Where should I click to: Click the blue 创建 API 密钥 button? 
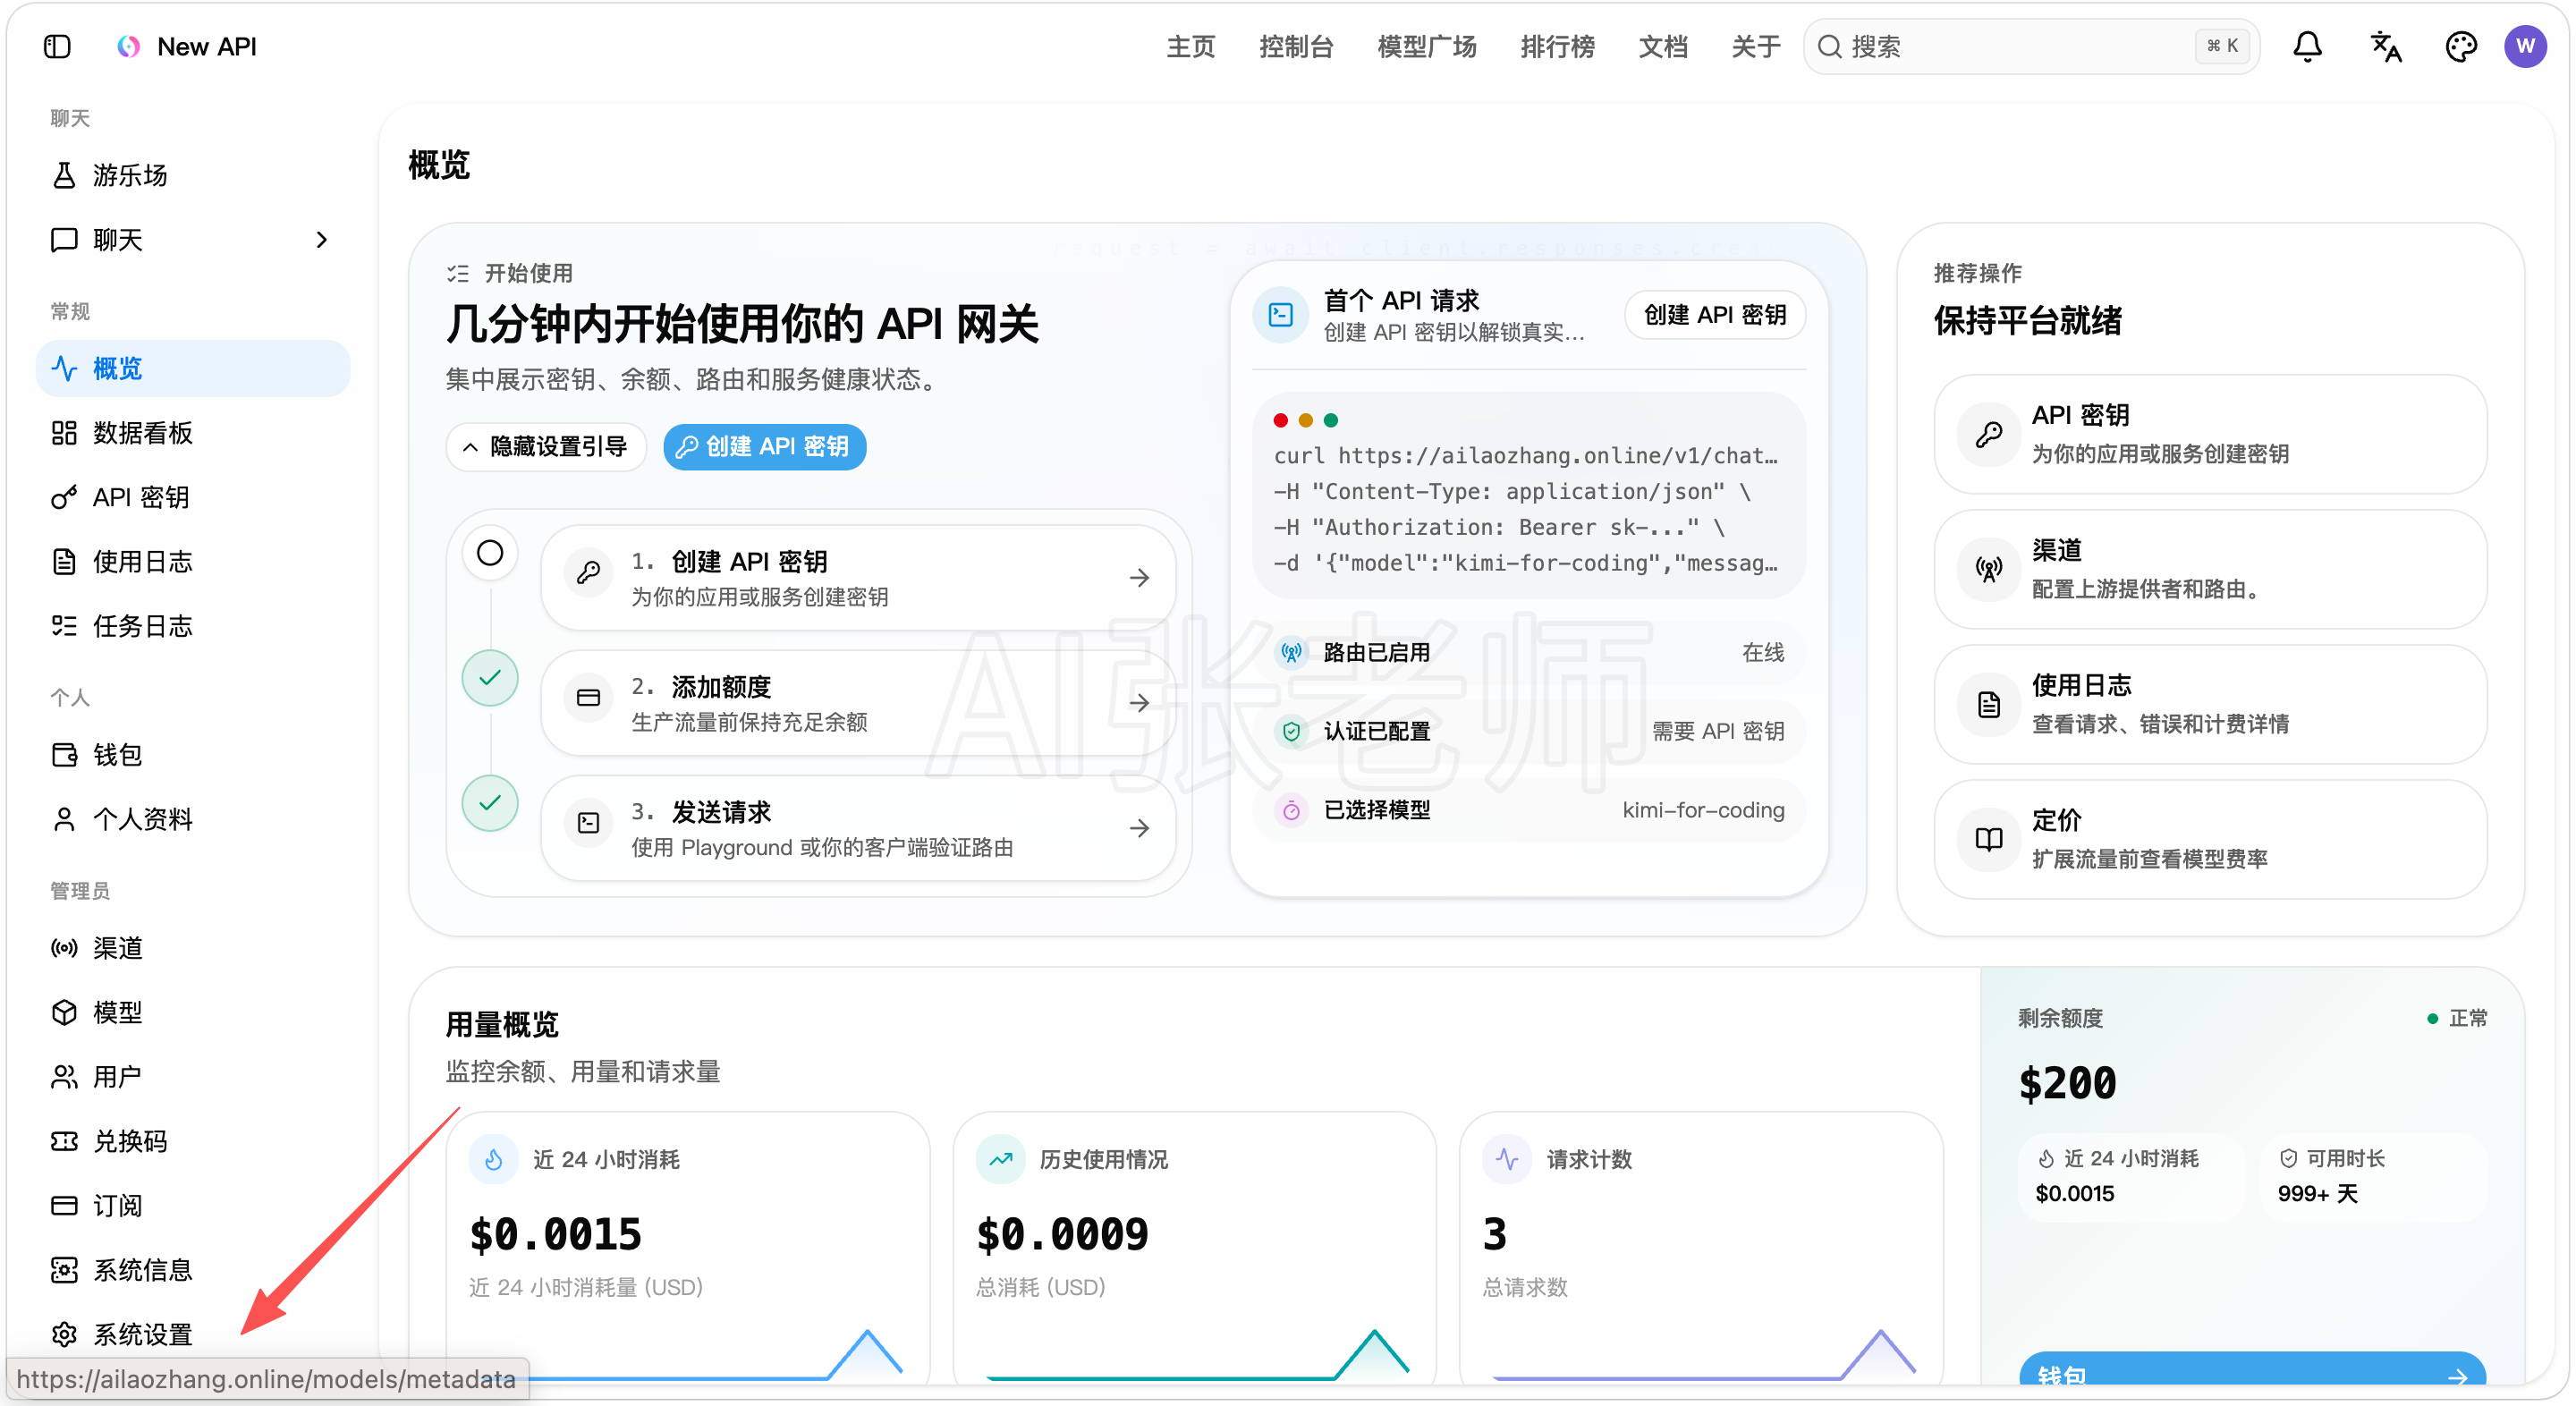click(x=765, y=447)
